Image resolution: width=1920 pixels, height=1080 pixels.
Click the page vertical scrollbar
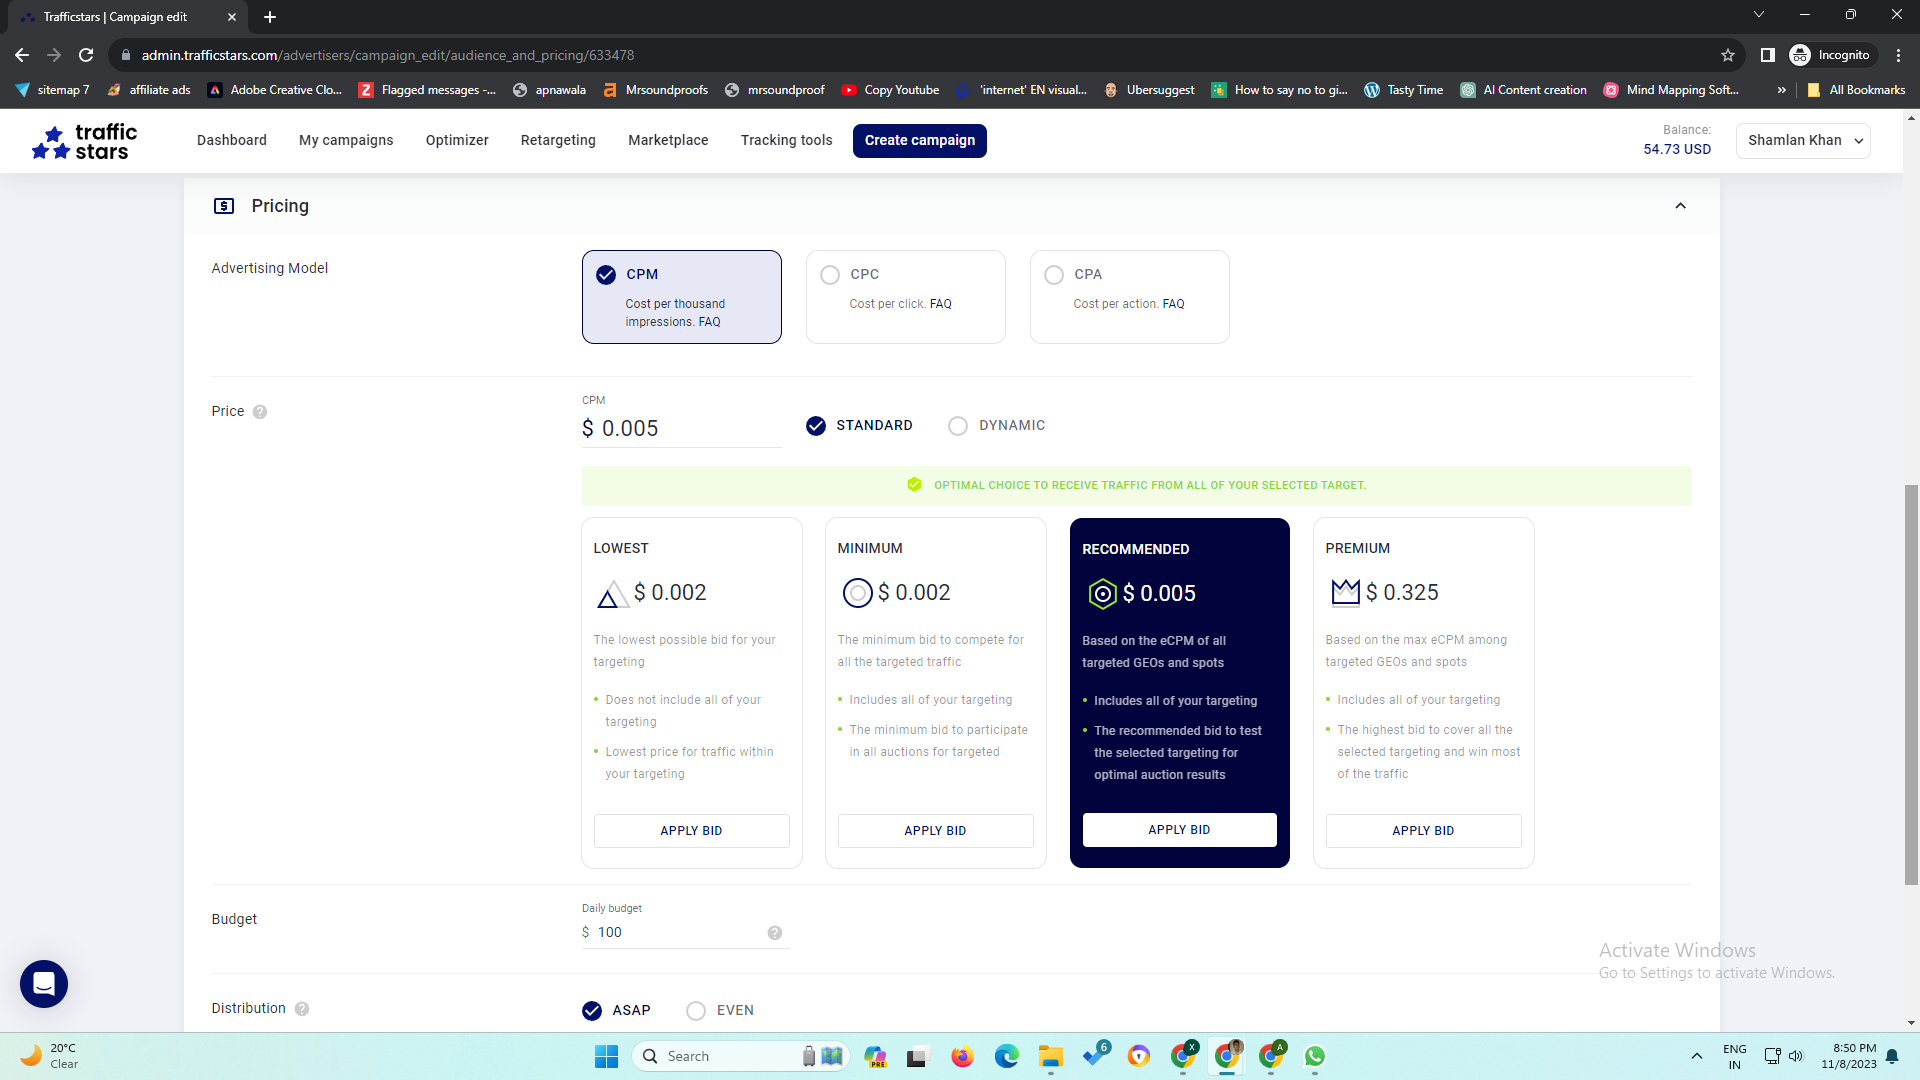tap(1911, 685)
